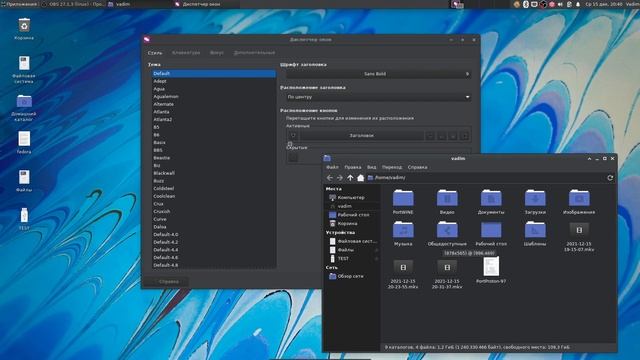Select the PortProton-97 document file

coord(491,270)
